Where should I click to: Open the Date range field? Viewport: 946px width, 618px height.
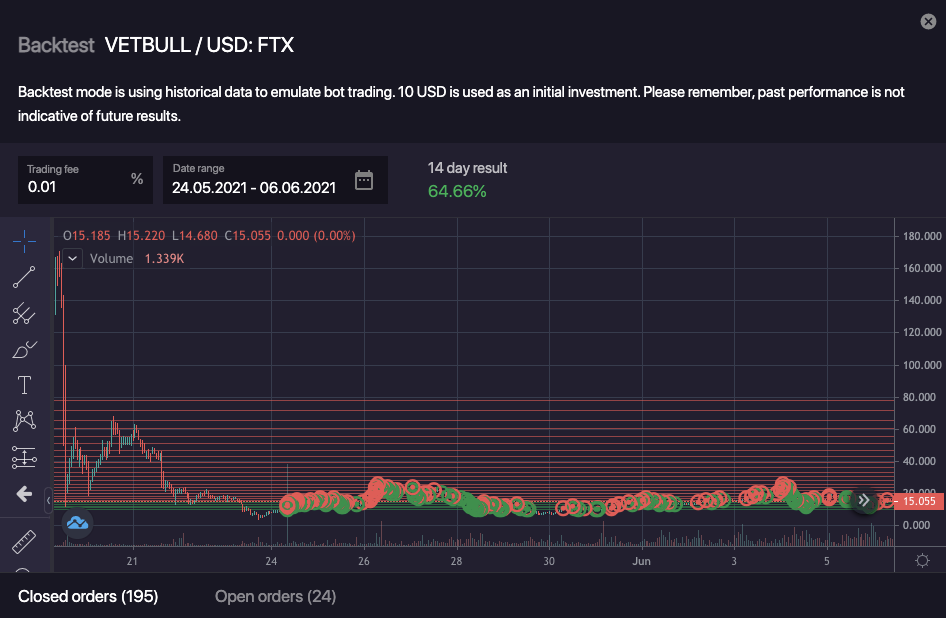coord(275,179)
